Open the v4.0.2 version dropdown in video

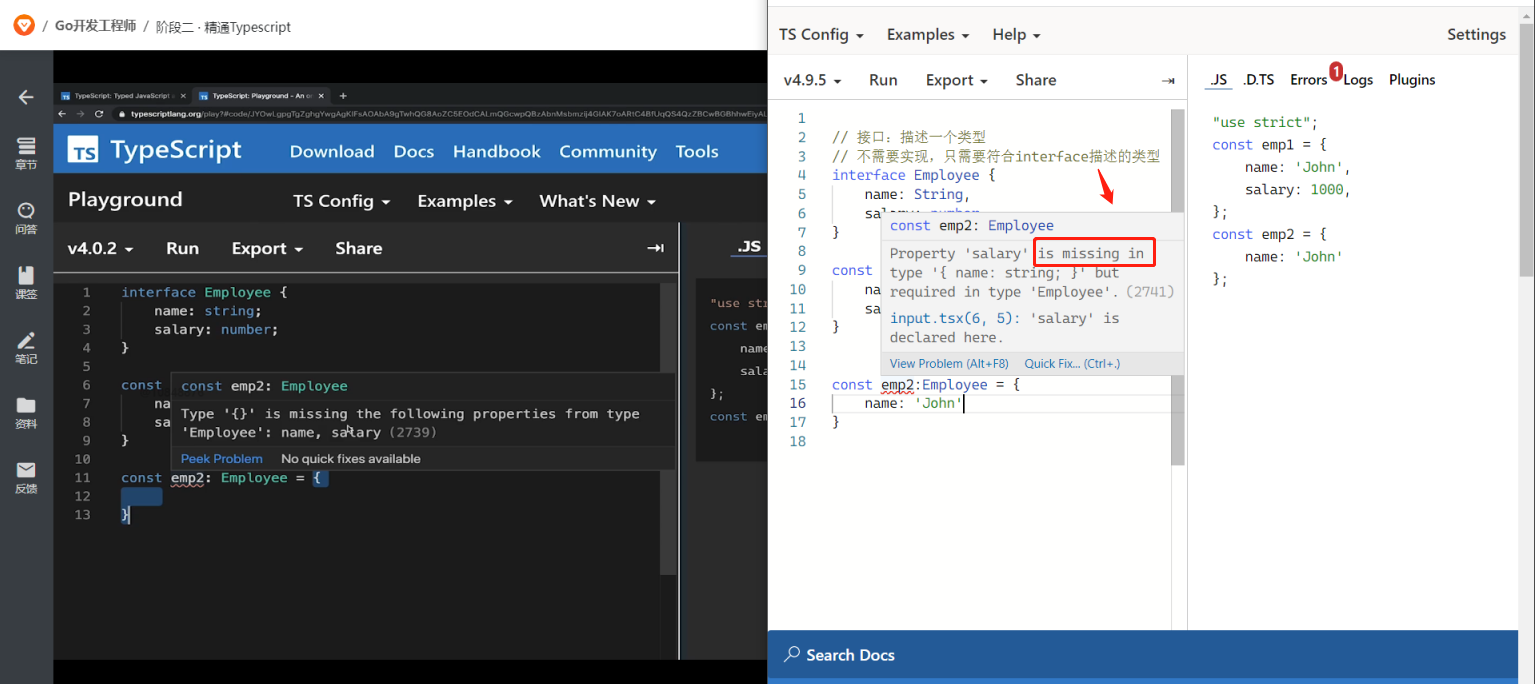[x=101, y=248]
